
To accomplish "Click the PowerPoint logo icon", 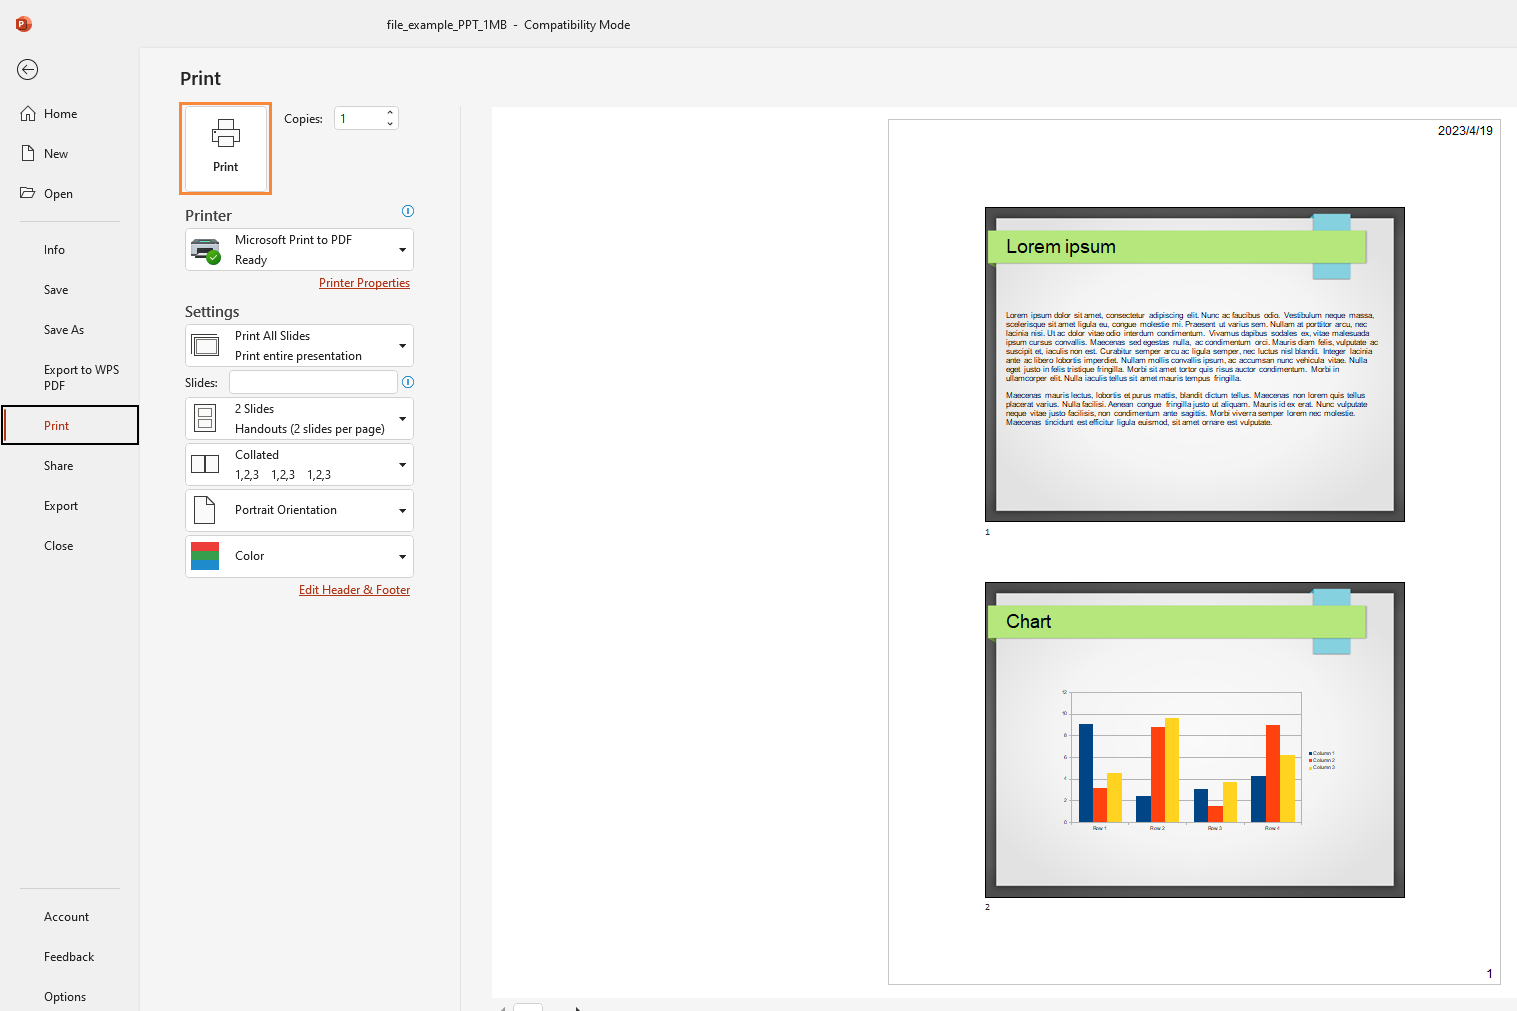I will point(23,23).
